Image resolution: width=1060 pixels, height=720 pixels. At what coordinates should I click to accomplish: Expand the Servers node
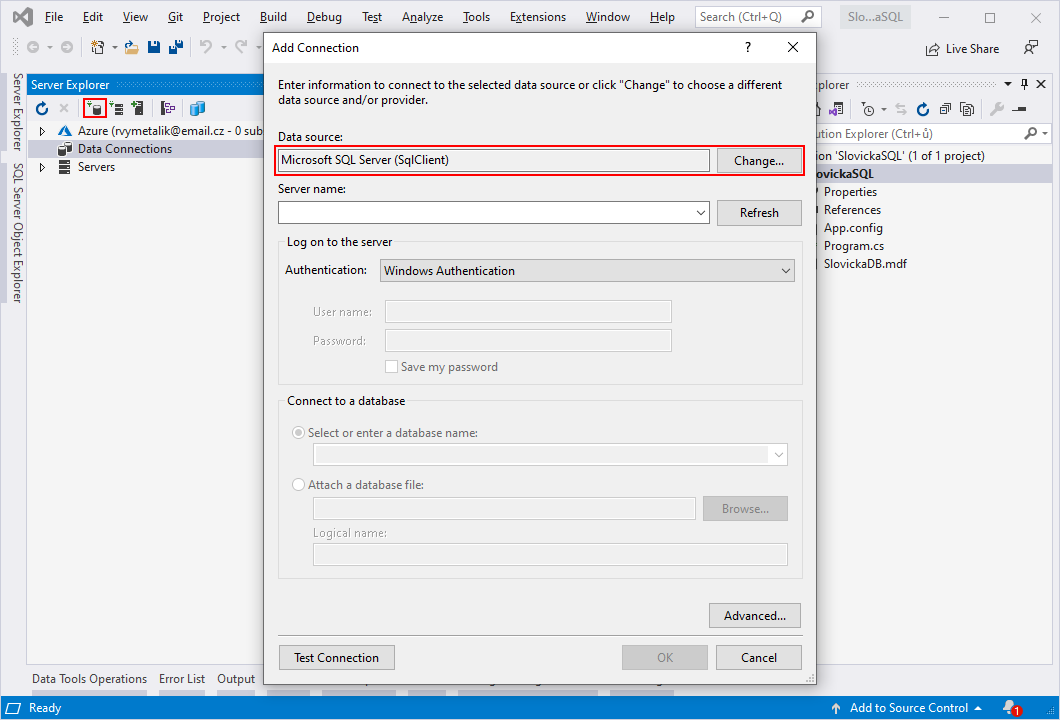[42, 167]
